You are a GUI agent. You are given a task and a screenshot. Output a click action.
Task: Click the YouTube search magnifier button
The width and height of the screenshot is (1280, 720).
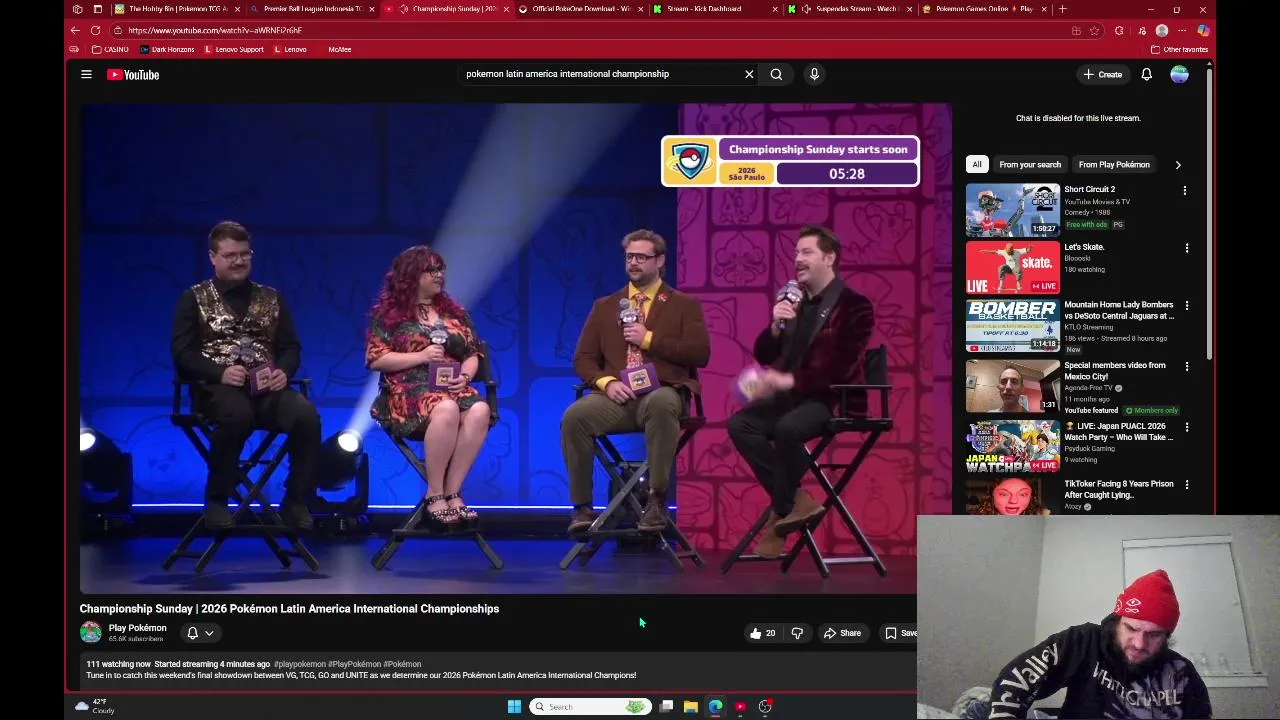pyautogui.click(x=776, y=74)
